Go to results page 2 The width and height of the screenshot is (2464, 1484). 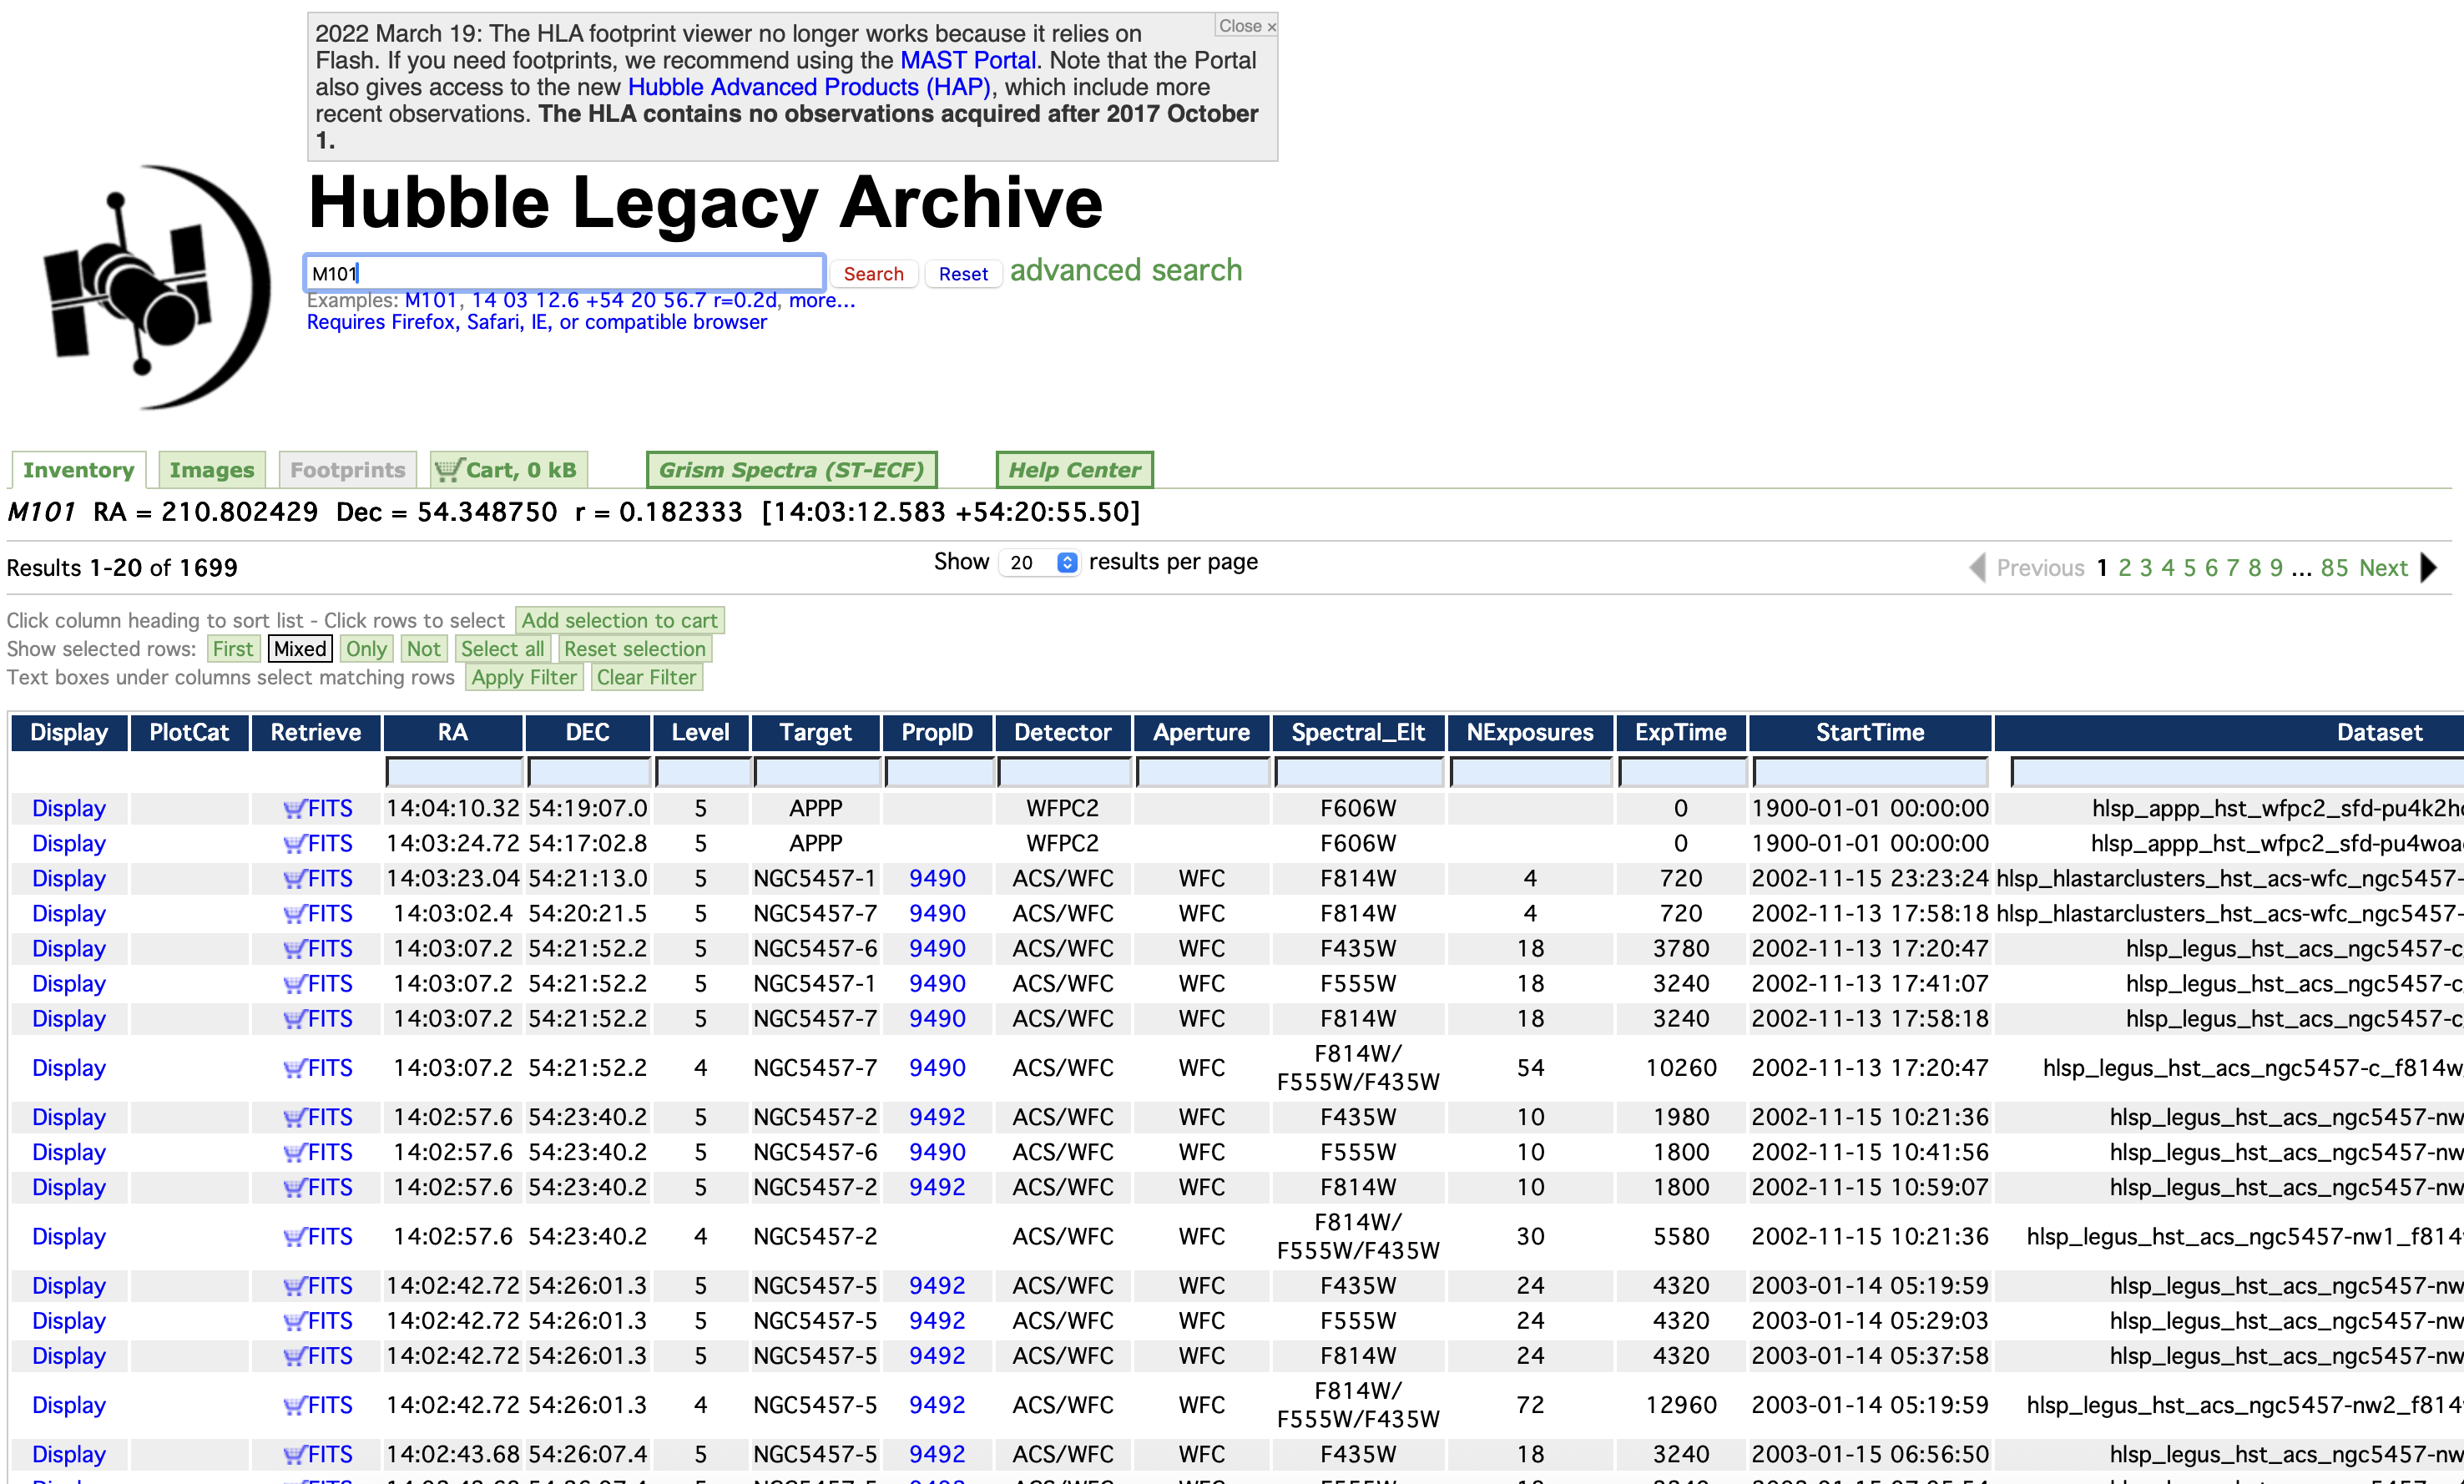point(2125,568)
